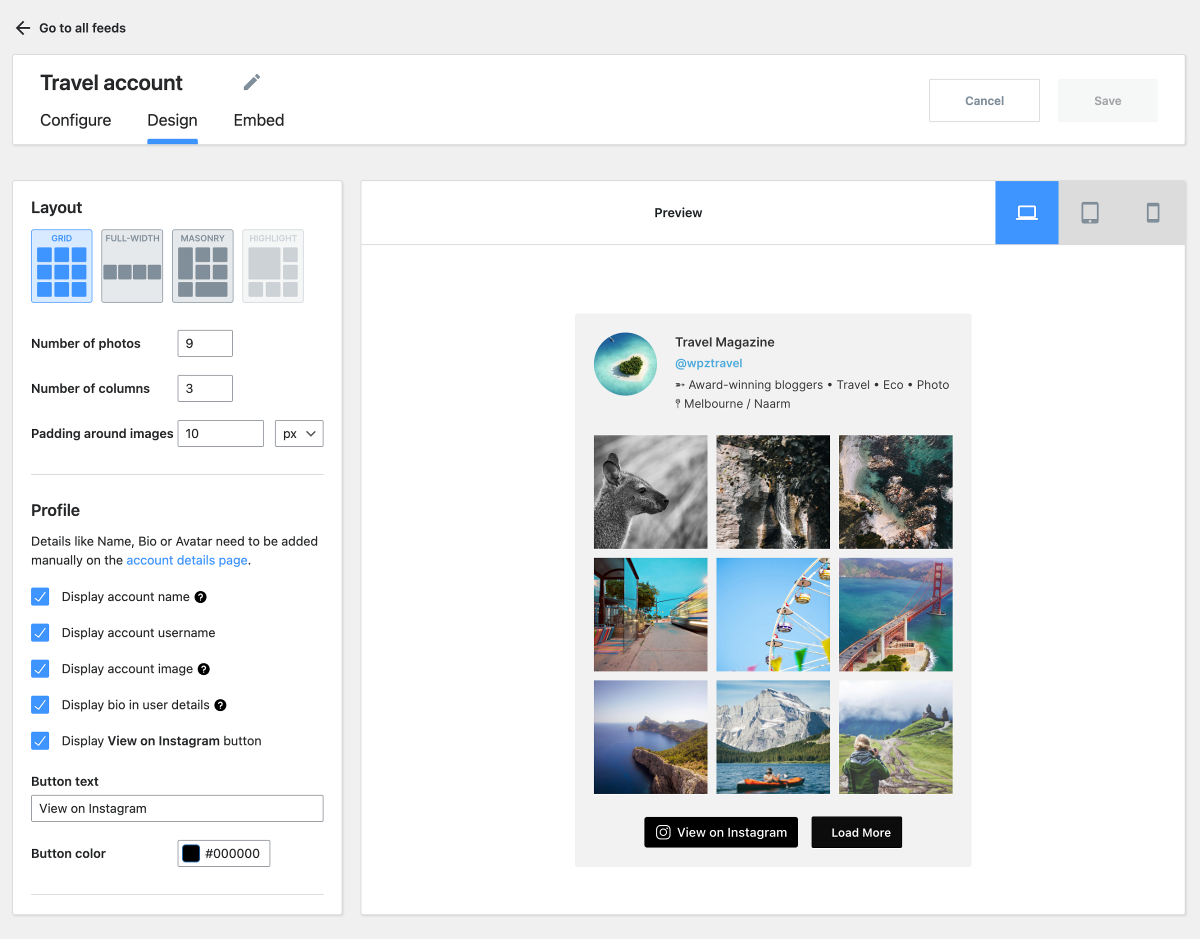Image resolution: width=1200 pixels, height=939 pixels.
Task: Click the pencil icon to rename feed
Action: point(252,82)
